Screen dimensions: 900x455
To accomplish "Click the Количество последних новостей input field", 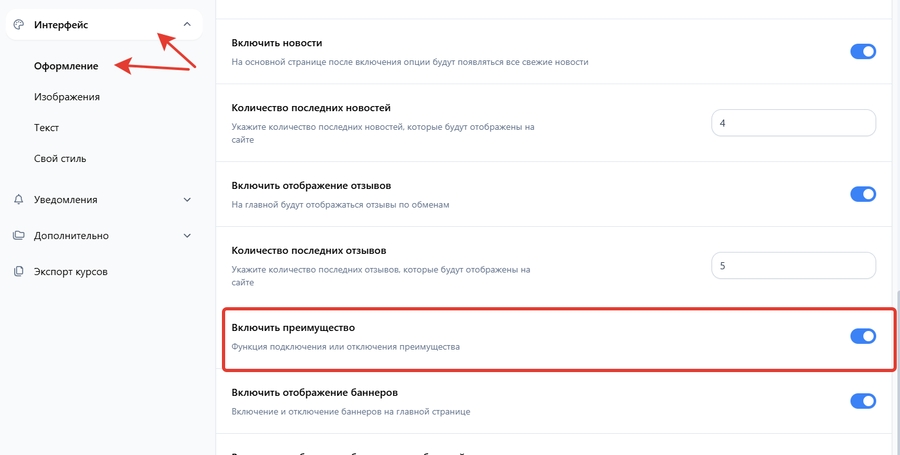I will pos(793,122).
